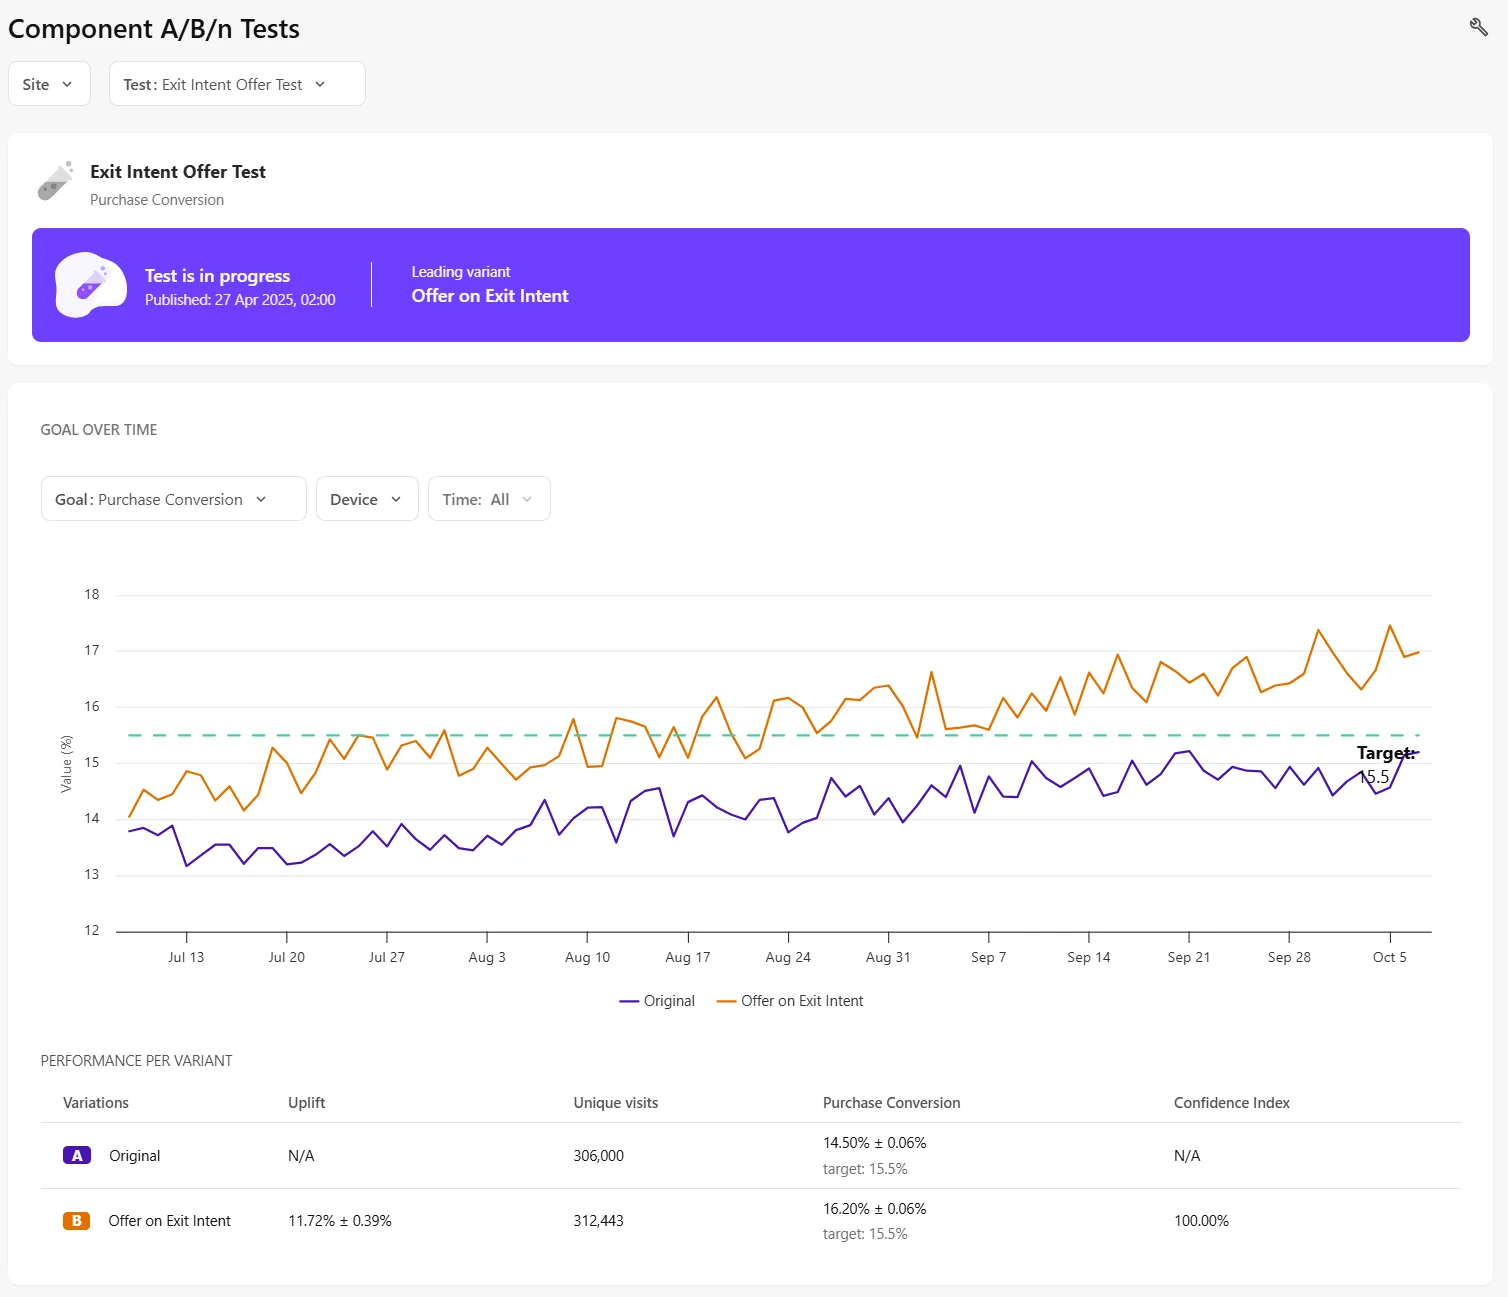Click the GOAL OVER TIME heading

99,429
